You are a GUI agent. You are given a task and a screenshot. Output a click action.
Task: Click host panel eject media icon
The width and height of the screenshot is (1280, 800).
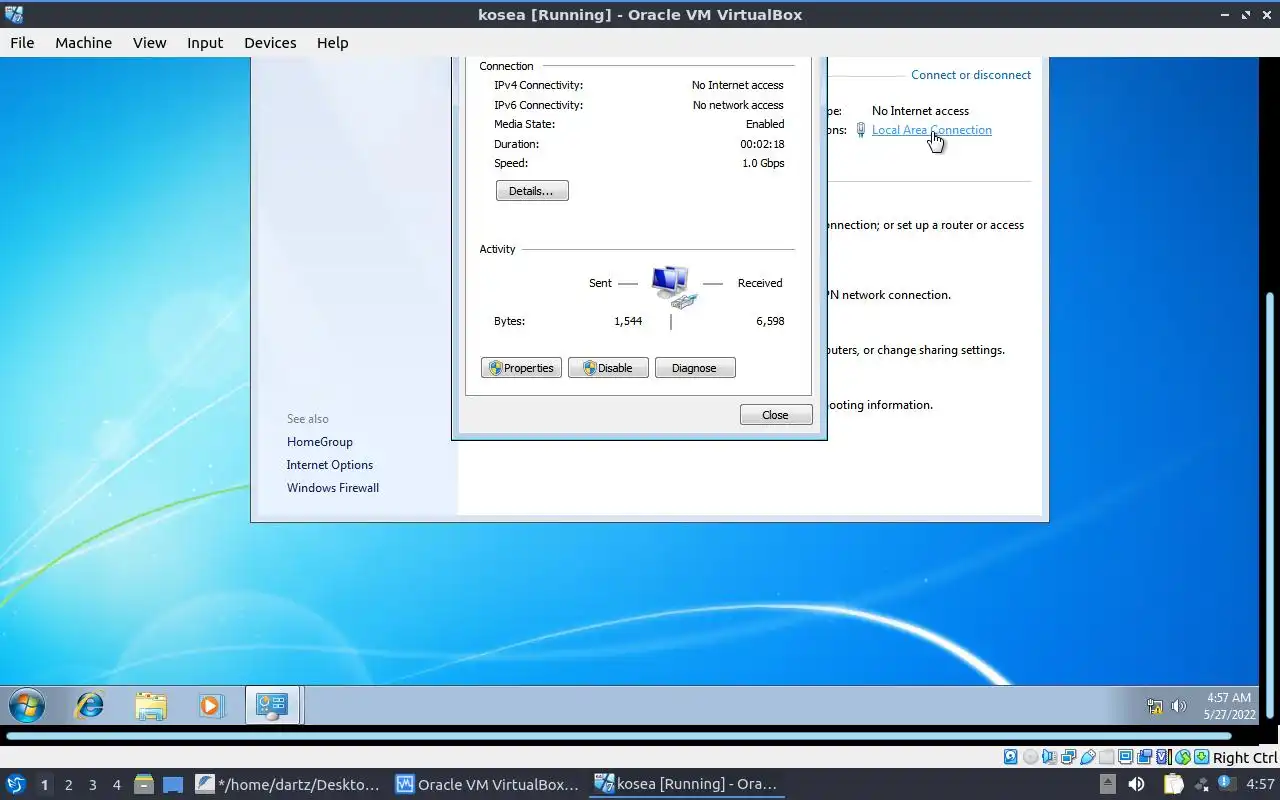pyautogui.click(x=1108, y=784)
